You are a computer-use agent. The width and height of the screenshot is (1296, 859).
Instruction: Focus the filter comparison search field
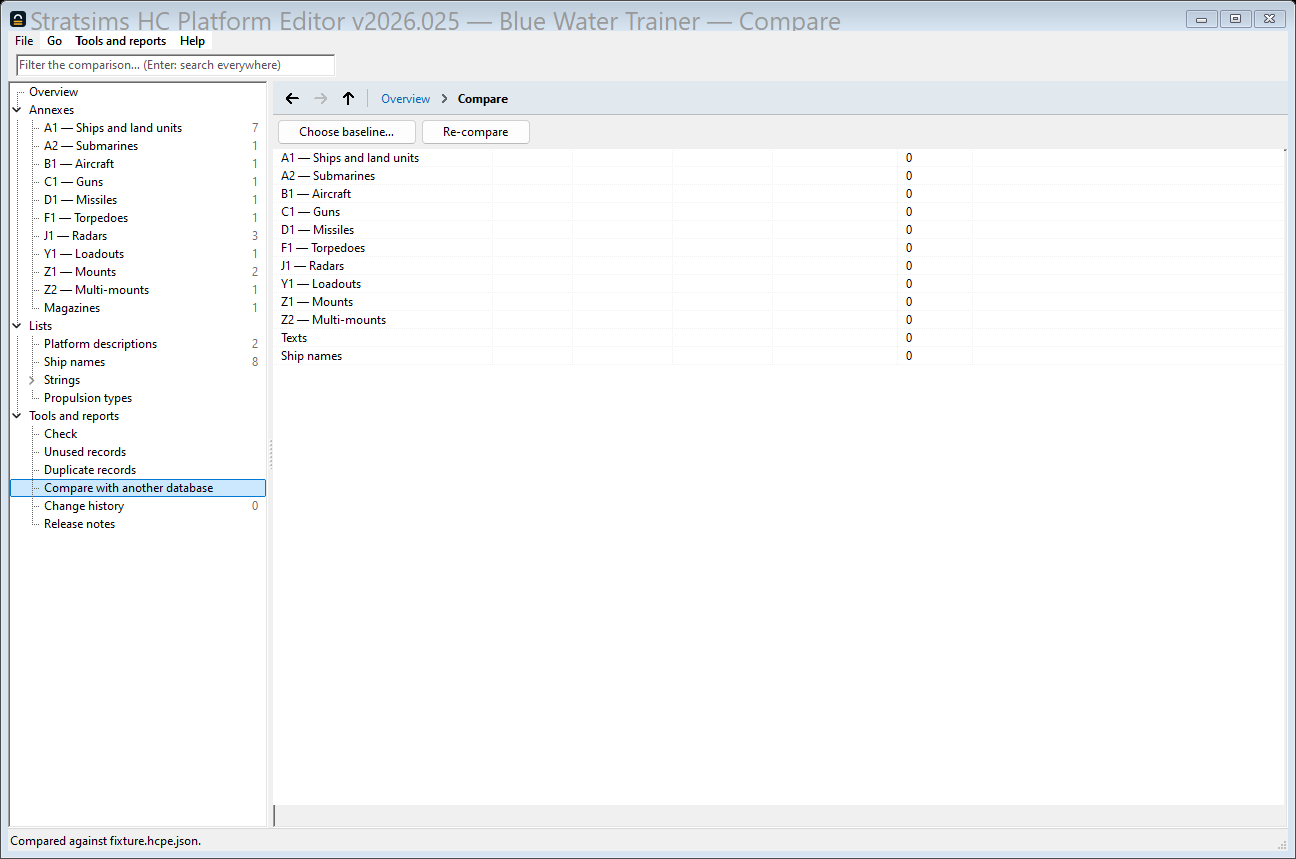(x=176, y=65)
